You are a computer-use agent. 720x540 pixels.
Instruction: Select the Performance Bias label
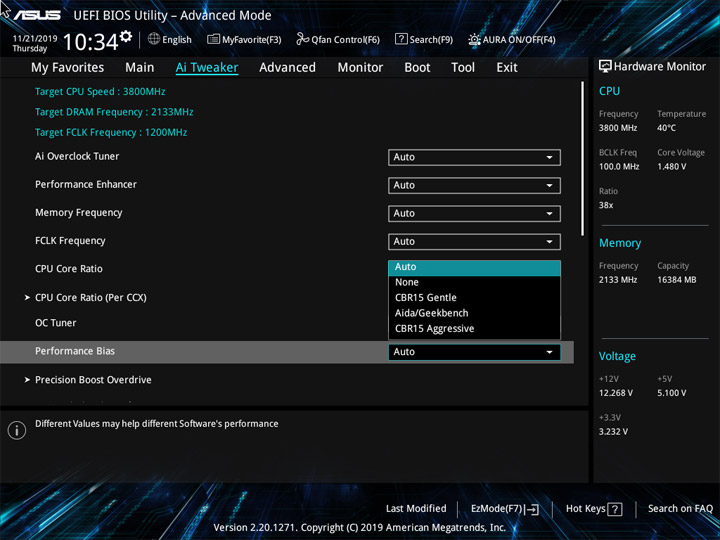(75, 351)
